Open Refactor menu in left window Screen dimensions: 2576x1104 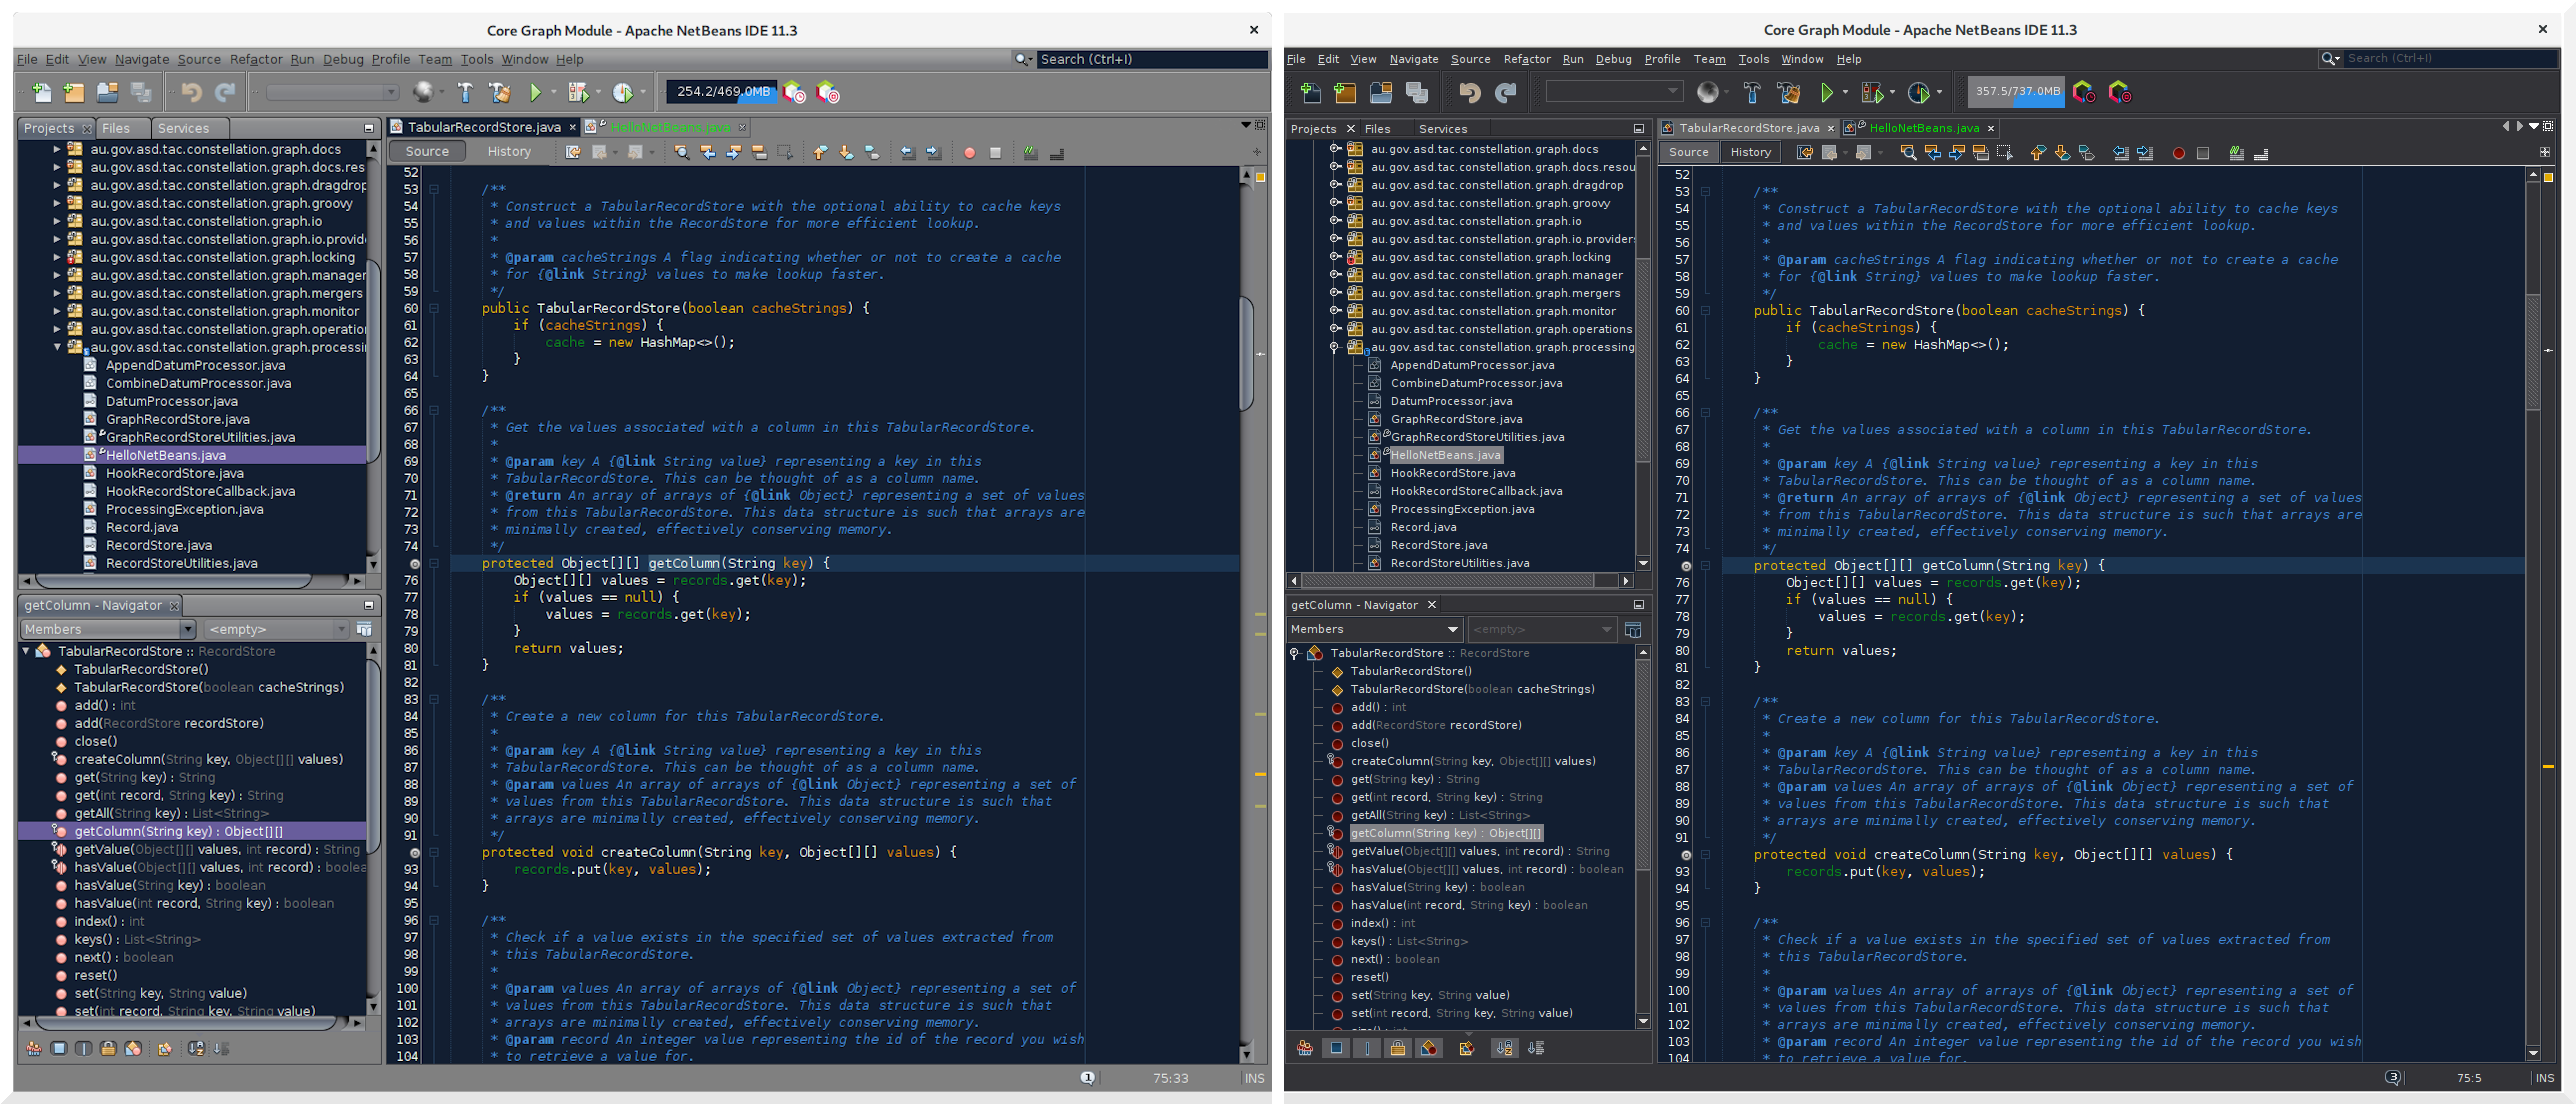click(256, 59)
